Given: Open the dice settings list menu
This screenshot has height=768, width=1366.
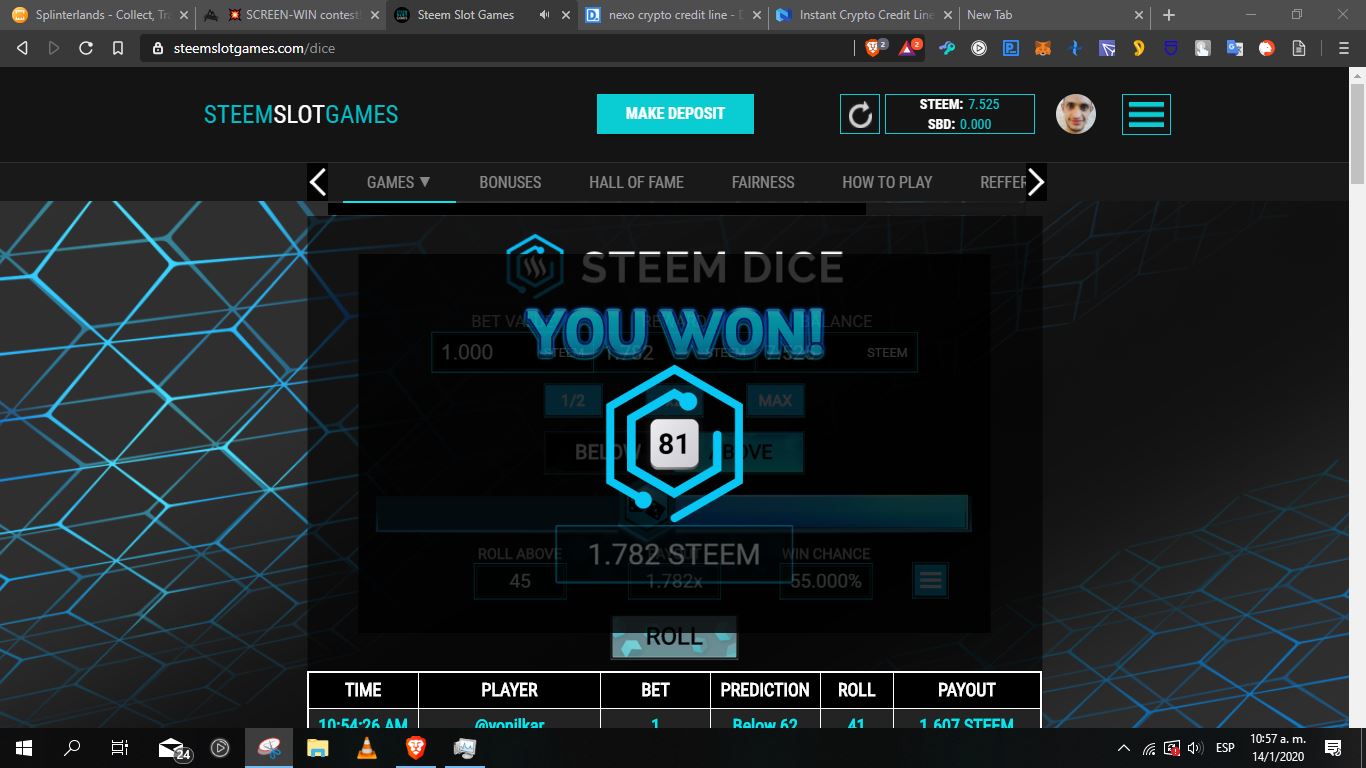Looking at the screenshot, I should click(x=930, y=580).
